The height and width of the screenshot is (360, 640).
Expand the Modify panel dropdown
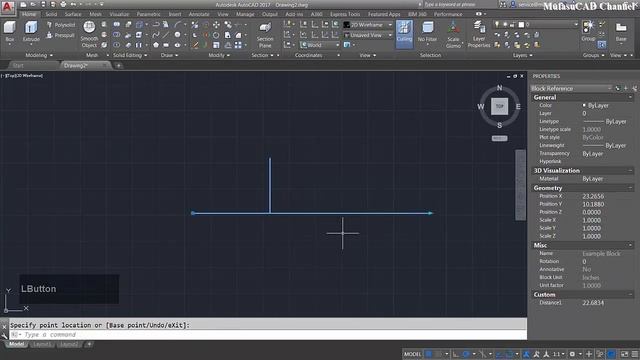coord(219,55)
